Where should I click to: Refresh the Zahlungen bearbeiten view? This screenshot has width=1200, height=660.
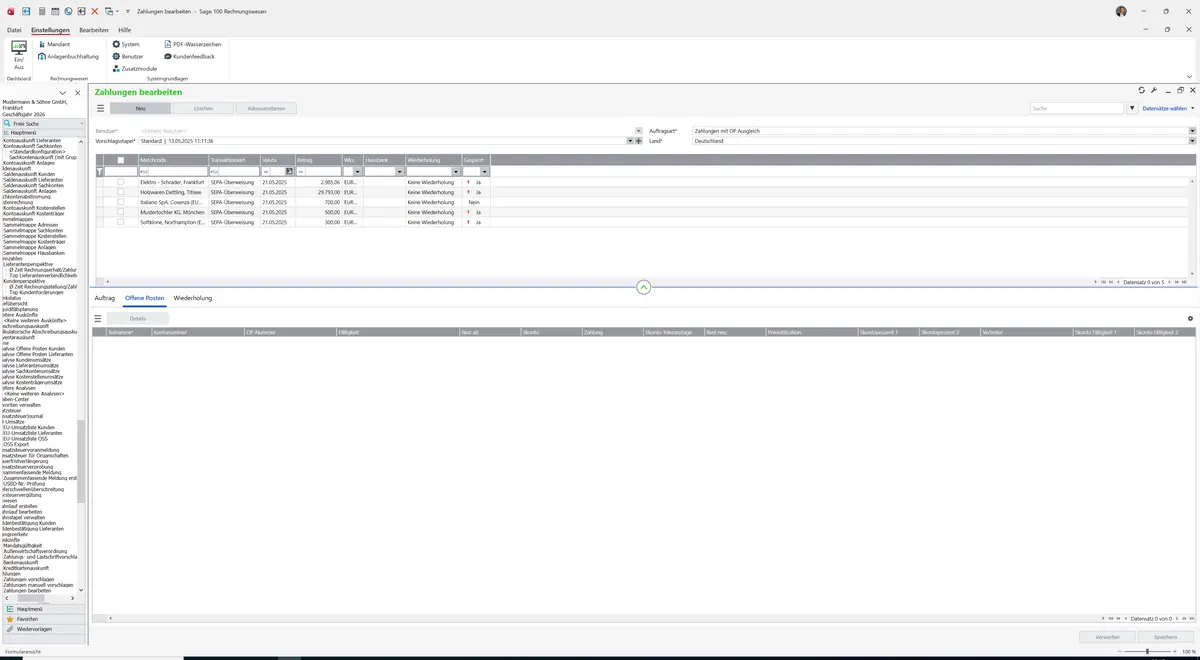(1141, 90)
